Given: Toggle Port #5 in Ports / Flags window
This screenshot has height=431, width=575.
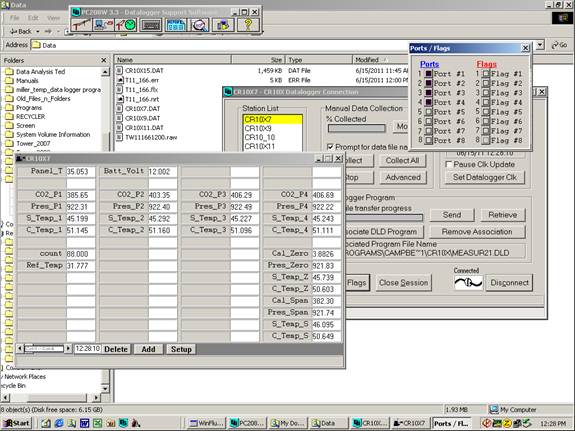Looking at the screenshot, I should pos(428,112).
